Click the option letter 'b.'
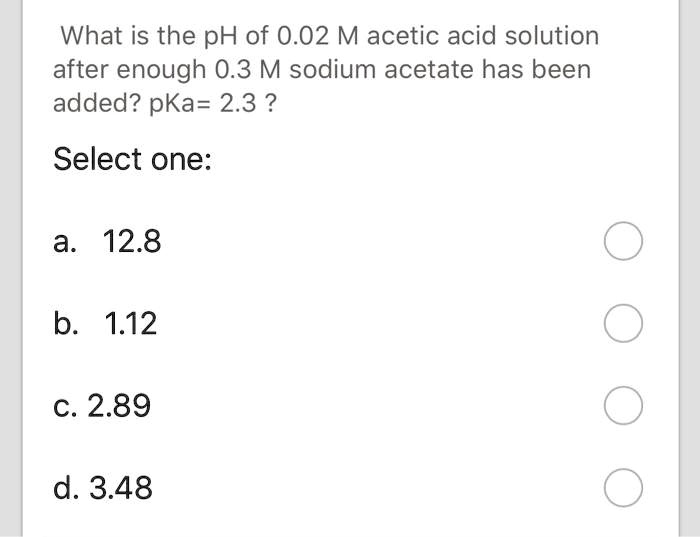Viewport: 700px width, 537px height. point(66,324)
